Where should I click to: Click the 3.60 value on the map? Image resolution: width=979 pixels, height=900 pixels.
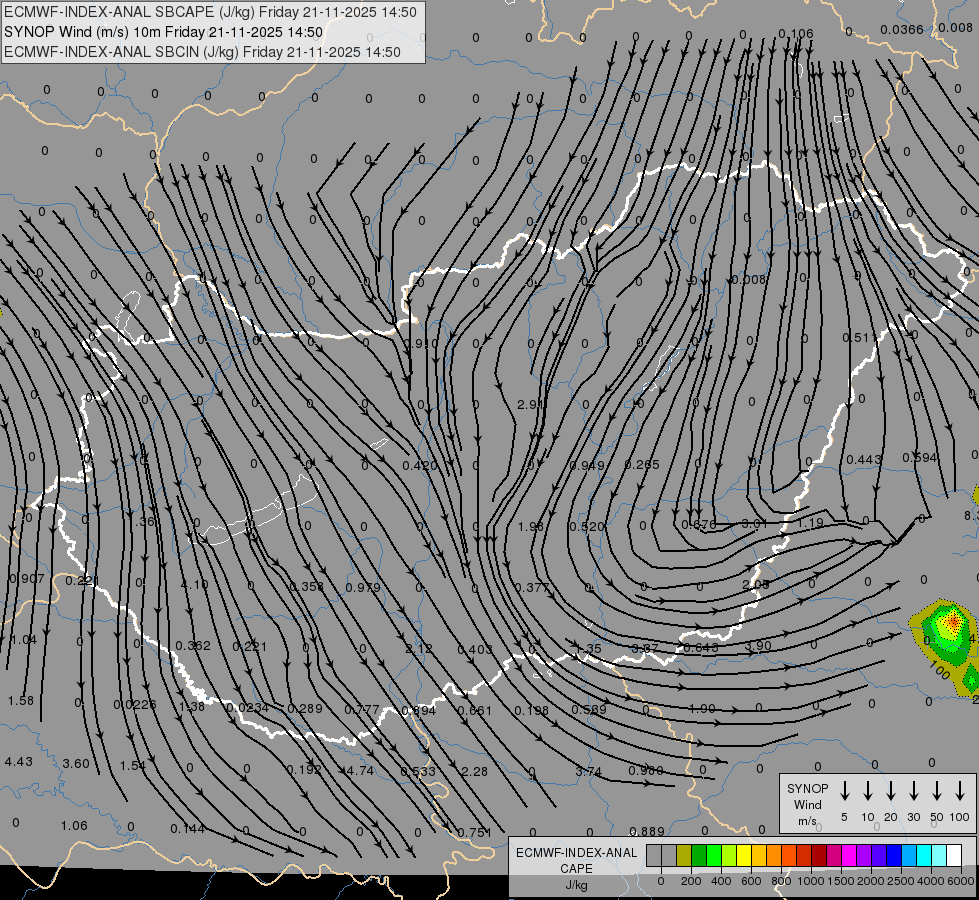[x=76, y=763]
